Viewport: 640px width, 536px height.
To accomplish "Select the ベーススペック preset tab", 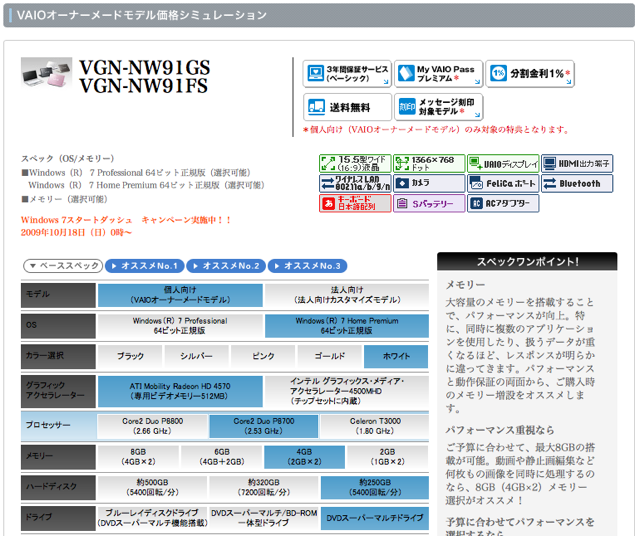I will 63,266.
